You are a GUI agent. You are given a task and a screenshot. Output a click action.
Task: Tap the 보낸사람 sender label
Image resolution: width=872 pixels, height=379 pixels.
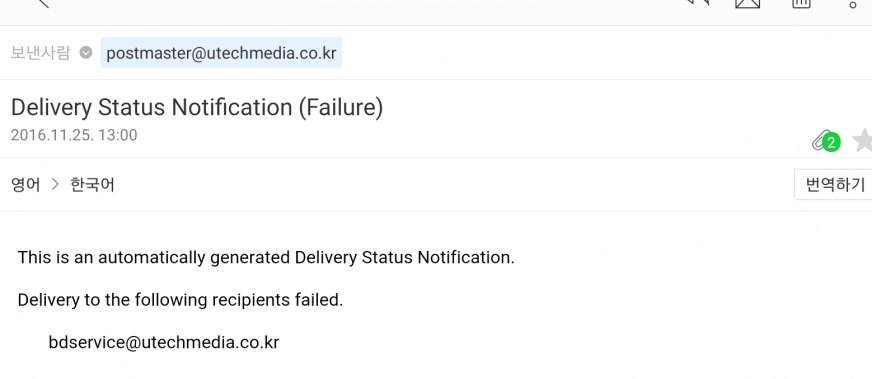(41, 53)
